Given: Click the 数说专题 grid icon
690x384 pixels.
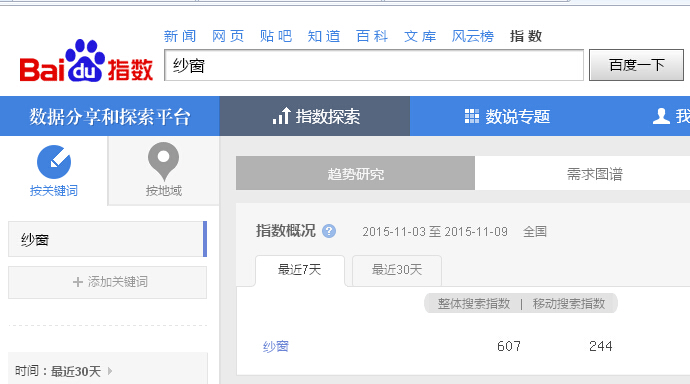Looking at the screenshot, I should [x=472, y=116].
